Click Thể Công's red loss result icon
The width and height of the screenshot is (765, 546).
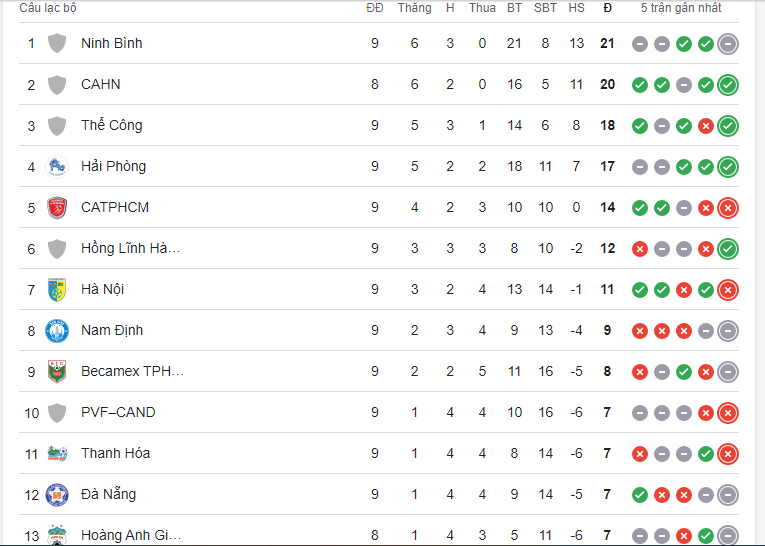click(x=706, y=126)
